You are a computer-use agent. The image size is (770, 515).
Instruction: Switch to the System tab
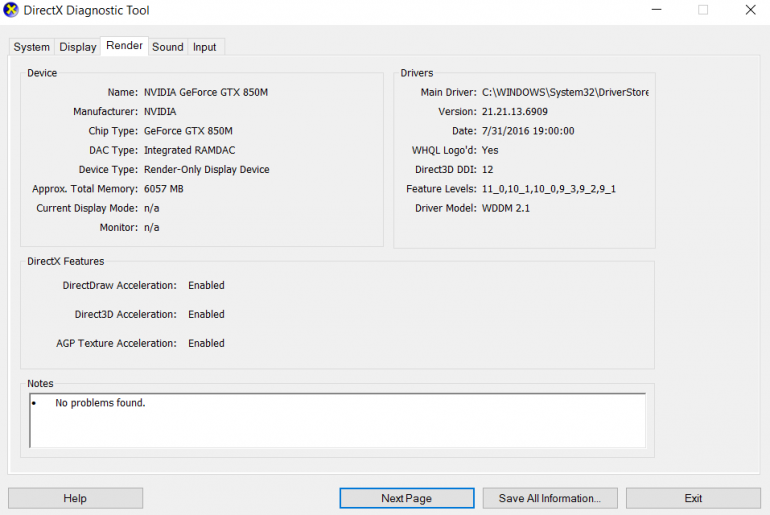[x=31, y=47]
